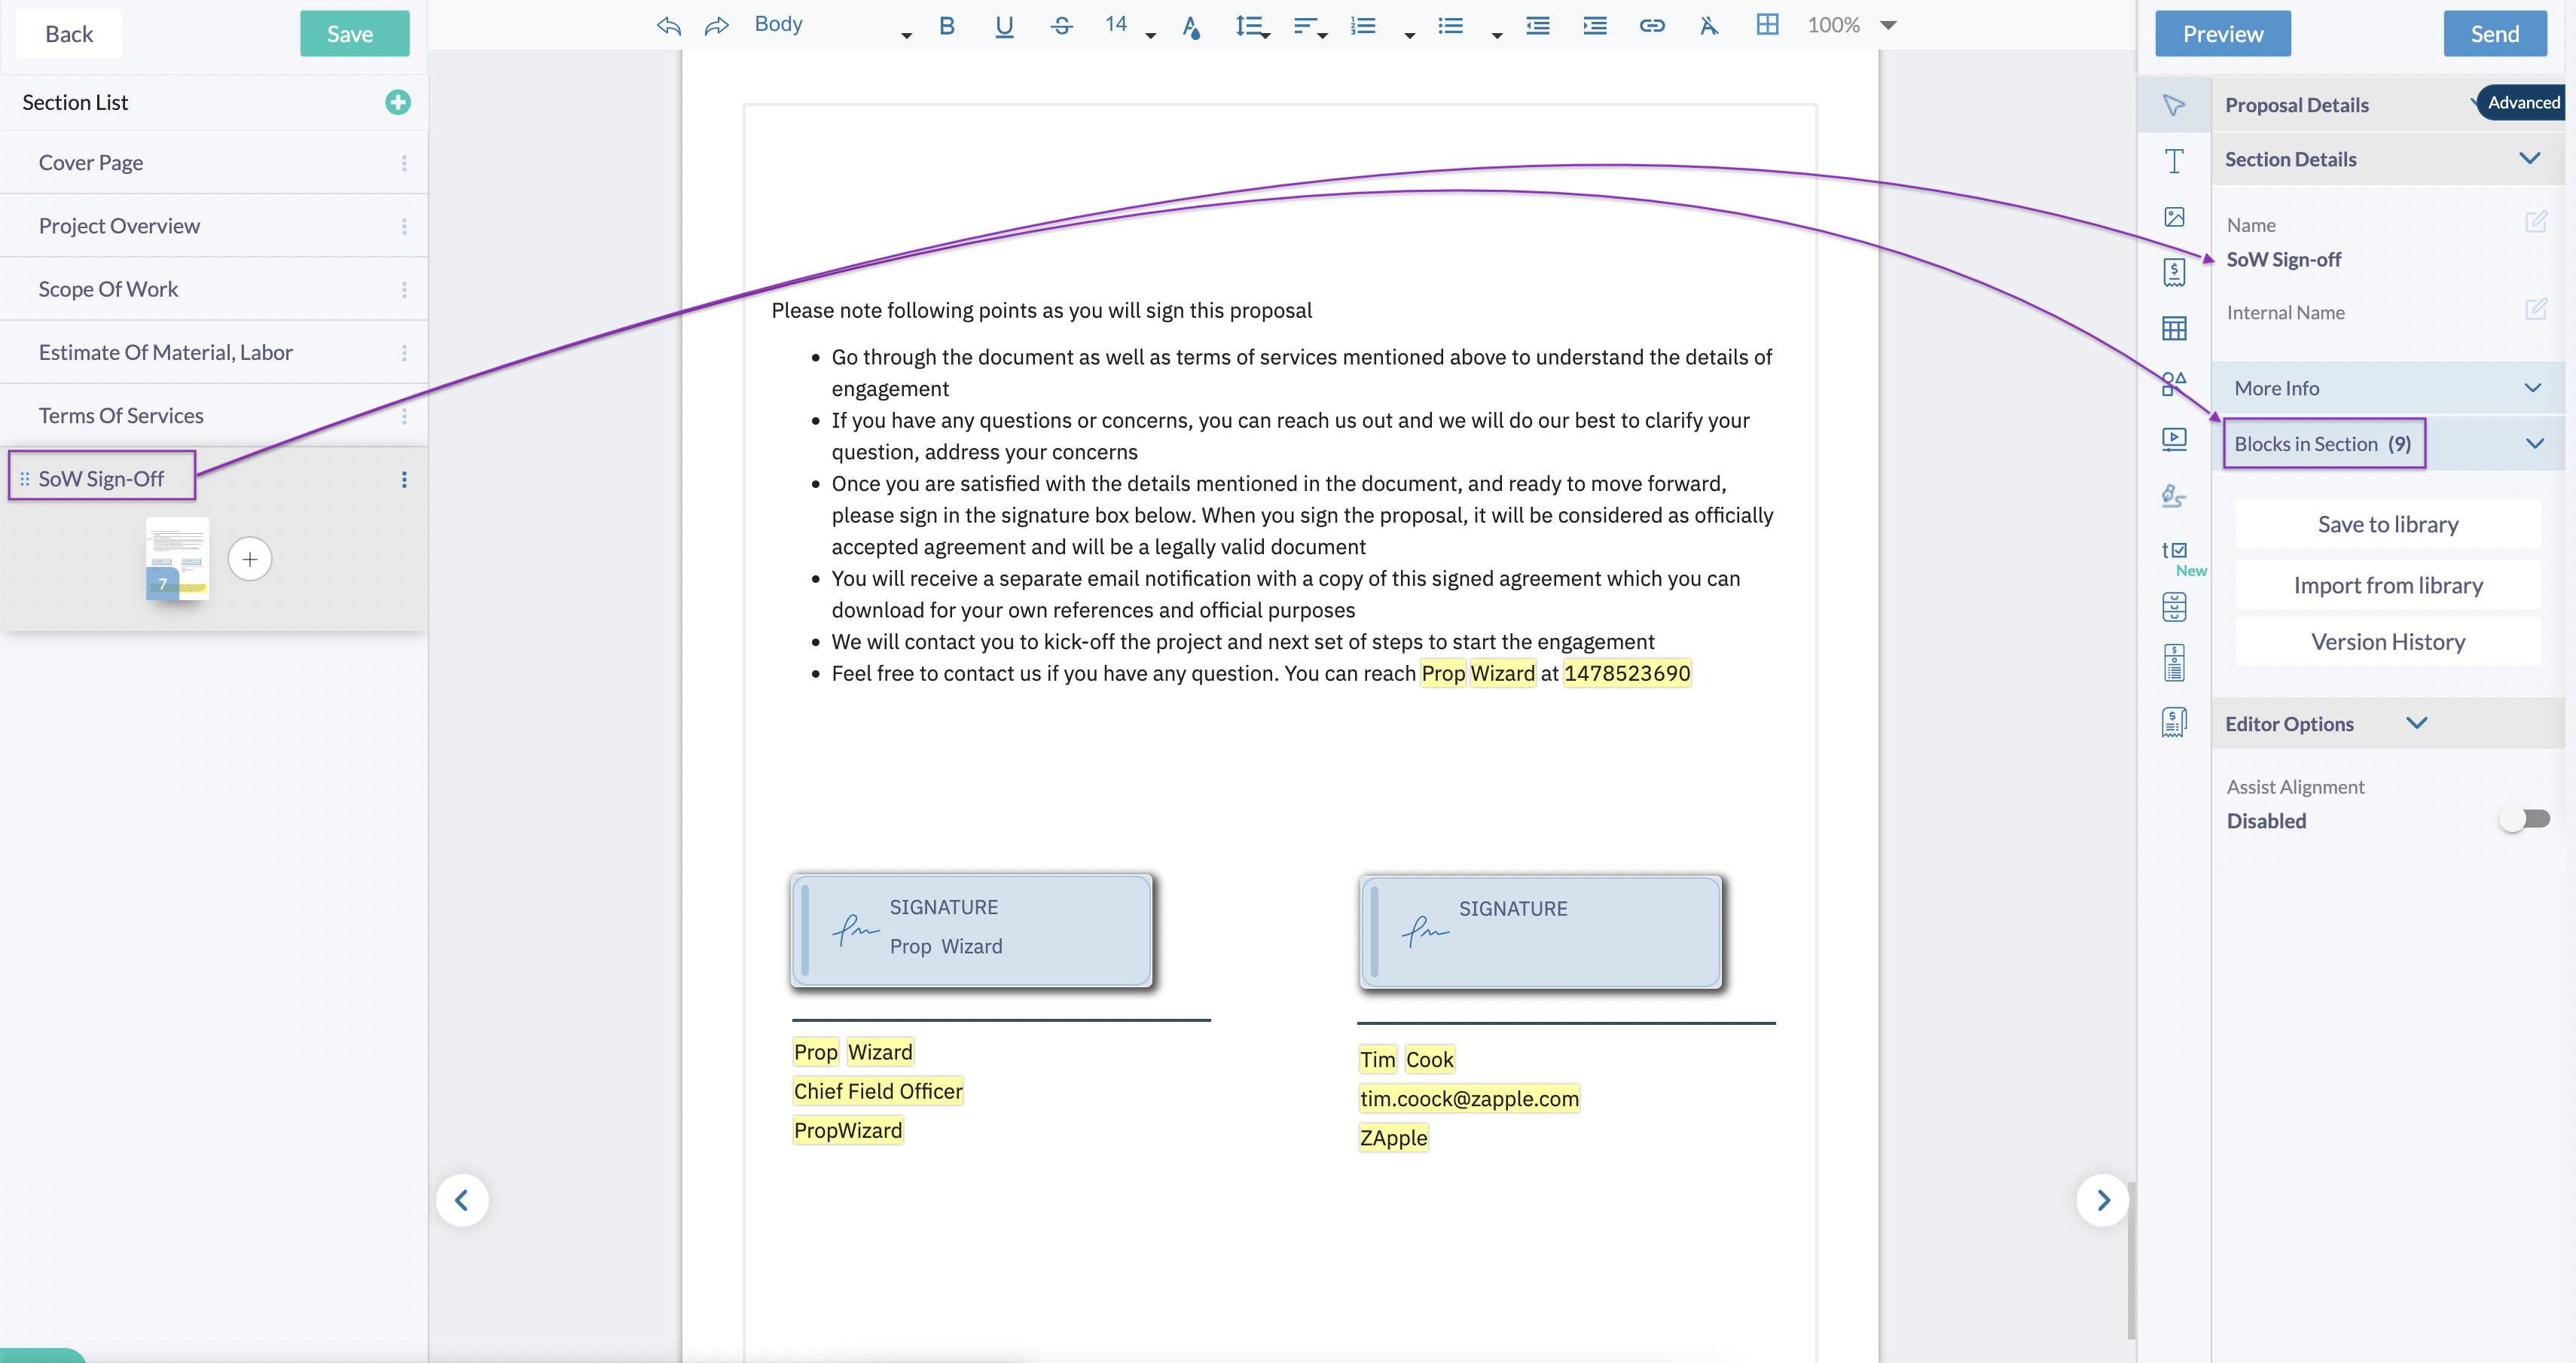
Task: Click the Save to library button
Action: point(2386,524)
